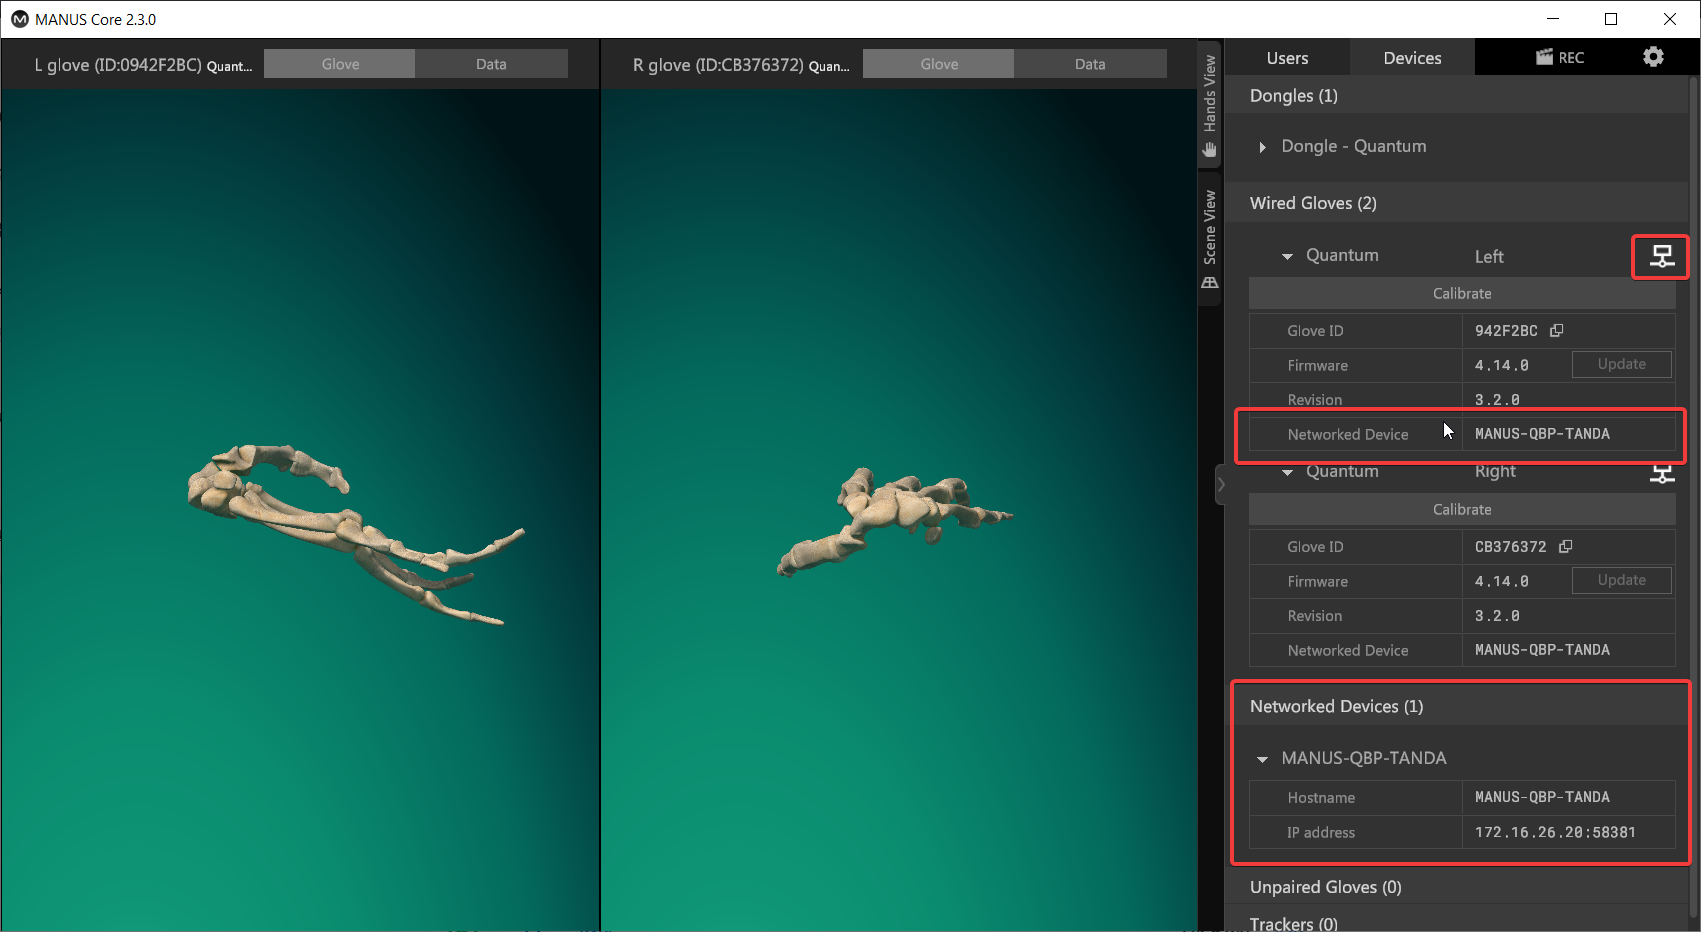This screenshot has width=1701, height=932.
Task: Click the IP address value 172.16.26.20:58381
Action: pos(1555,832)
